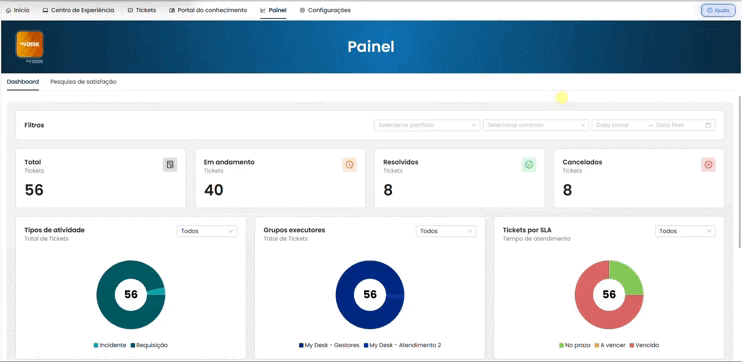This screenshot has height=362, width=742.
Task: Toggle the No prazo legend item
Action: point(574,345)
